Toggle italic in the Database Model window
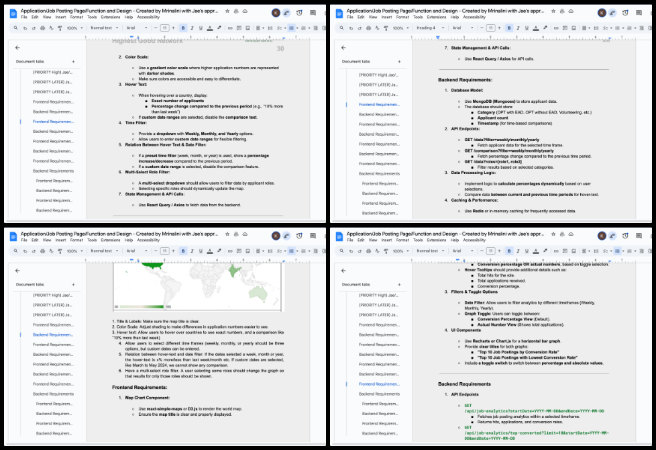Screen dimensions: 656x450 pos(518,28)
